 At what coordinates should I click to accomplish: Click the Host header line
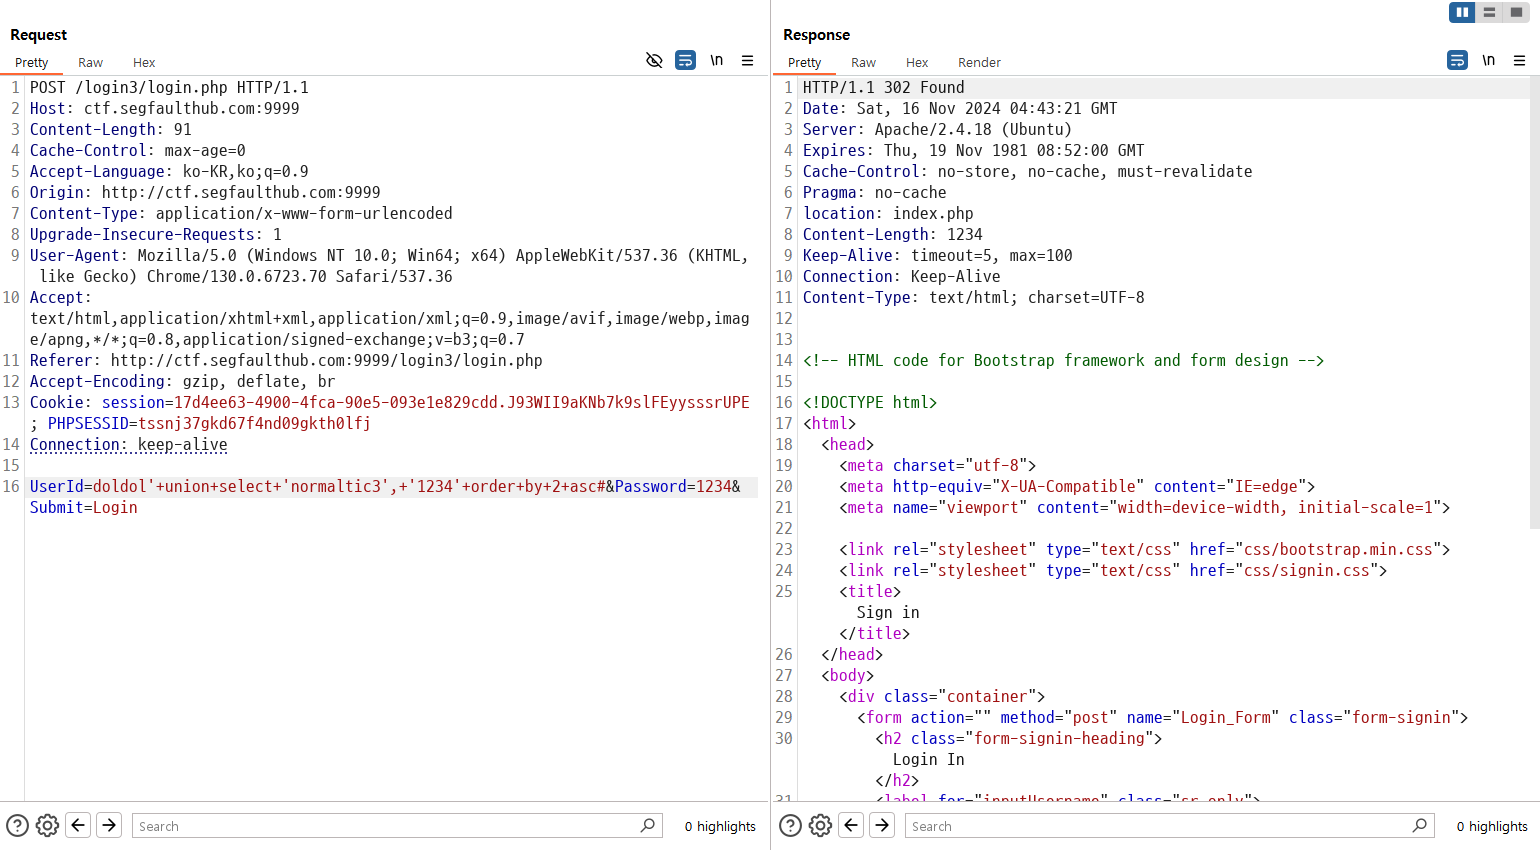(x=164, y=108)
